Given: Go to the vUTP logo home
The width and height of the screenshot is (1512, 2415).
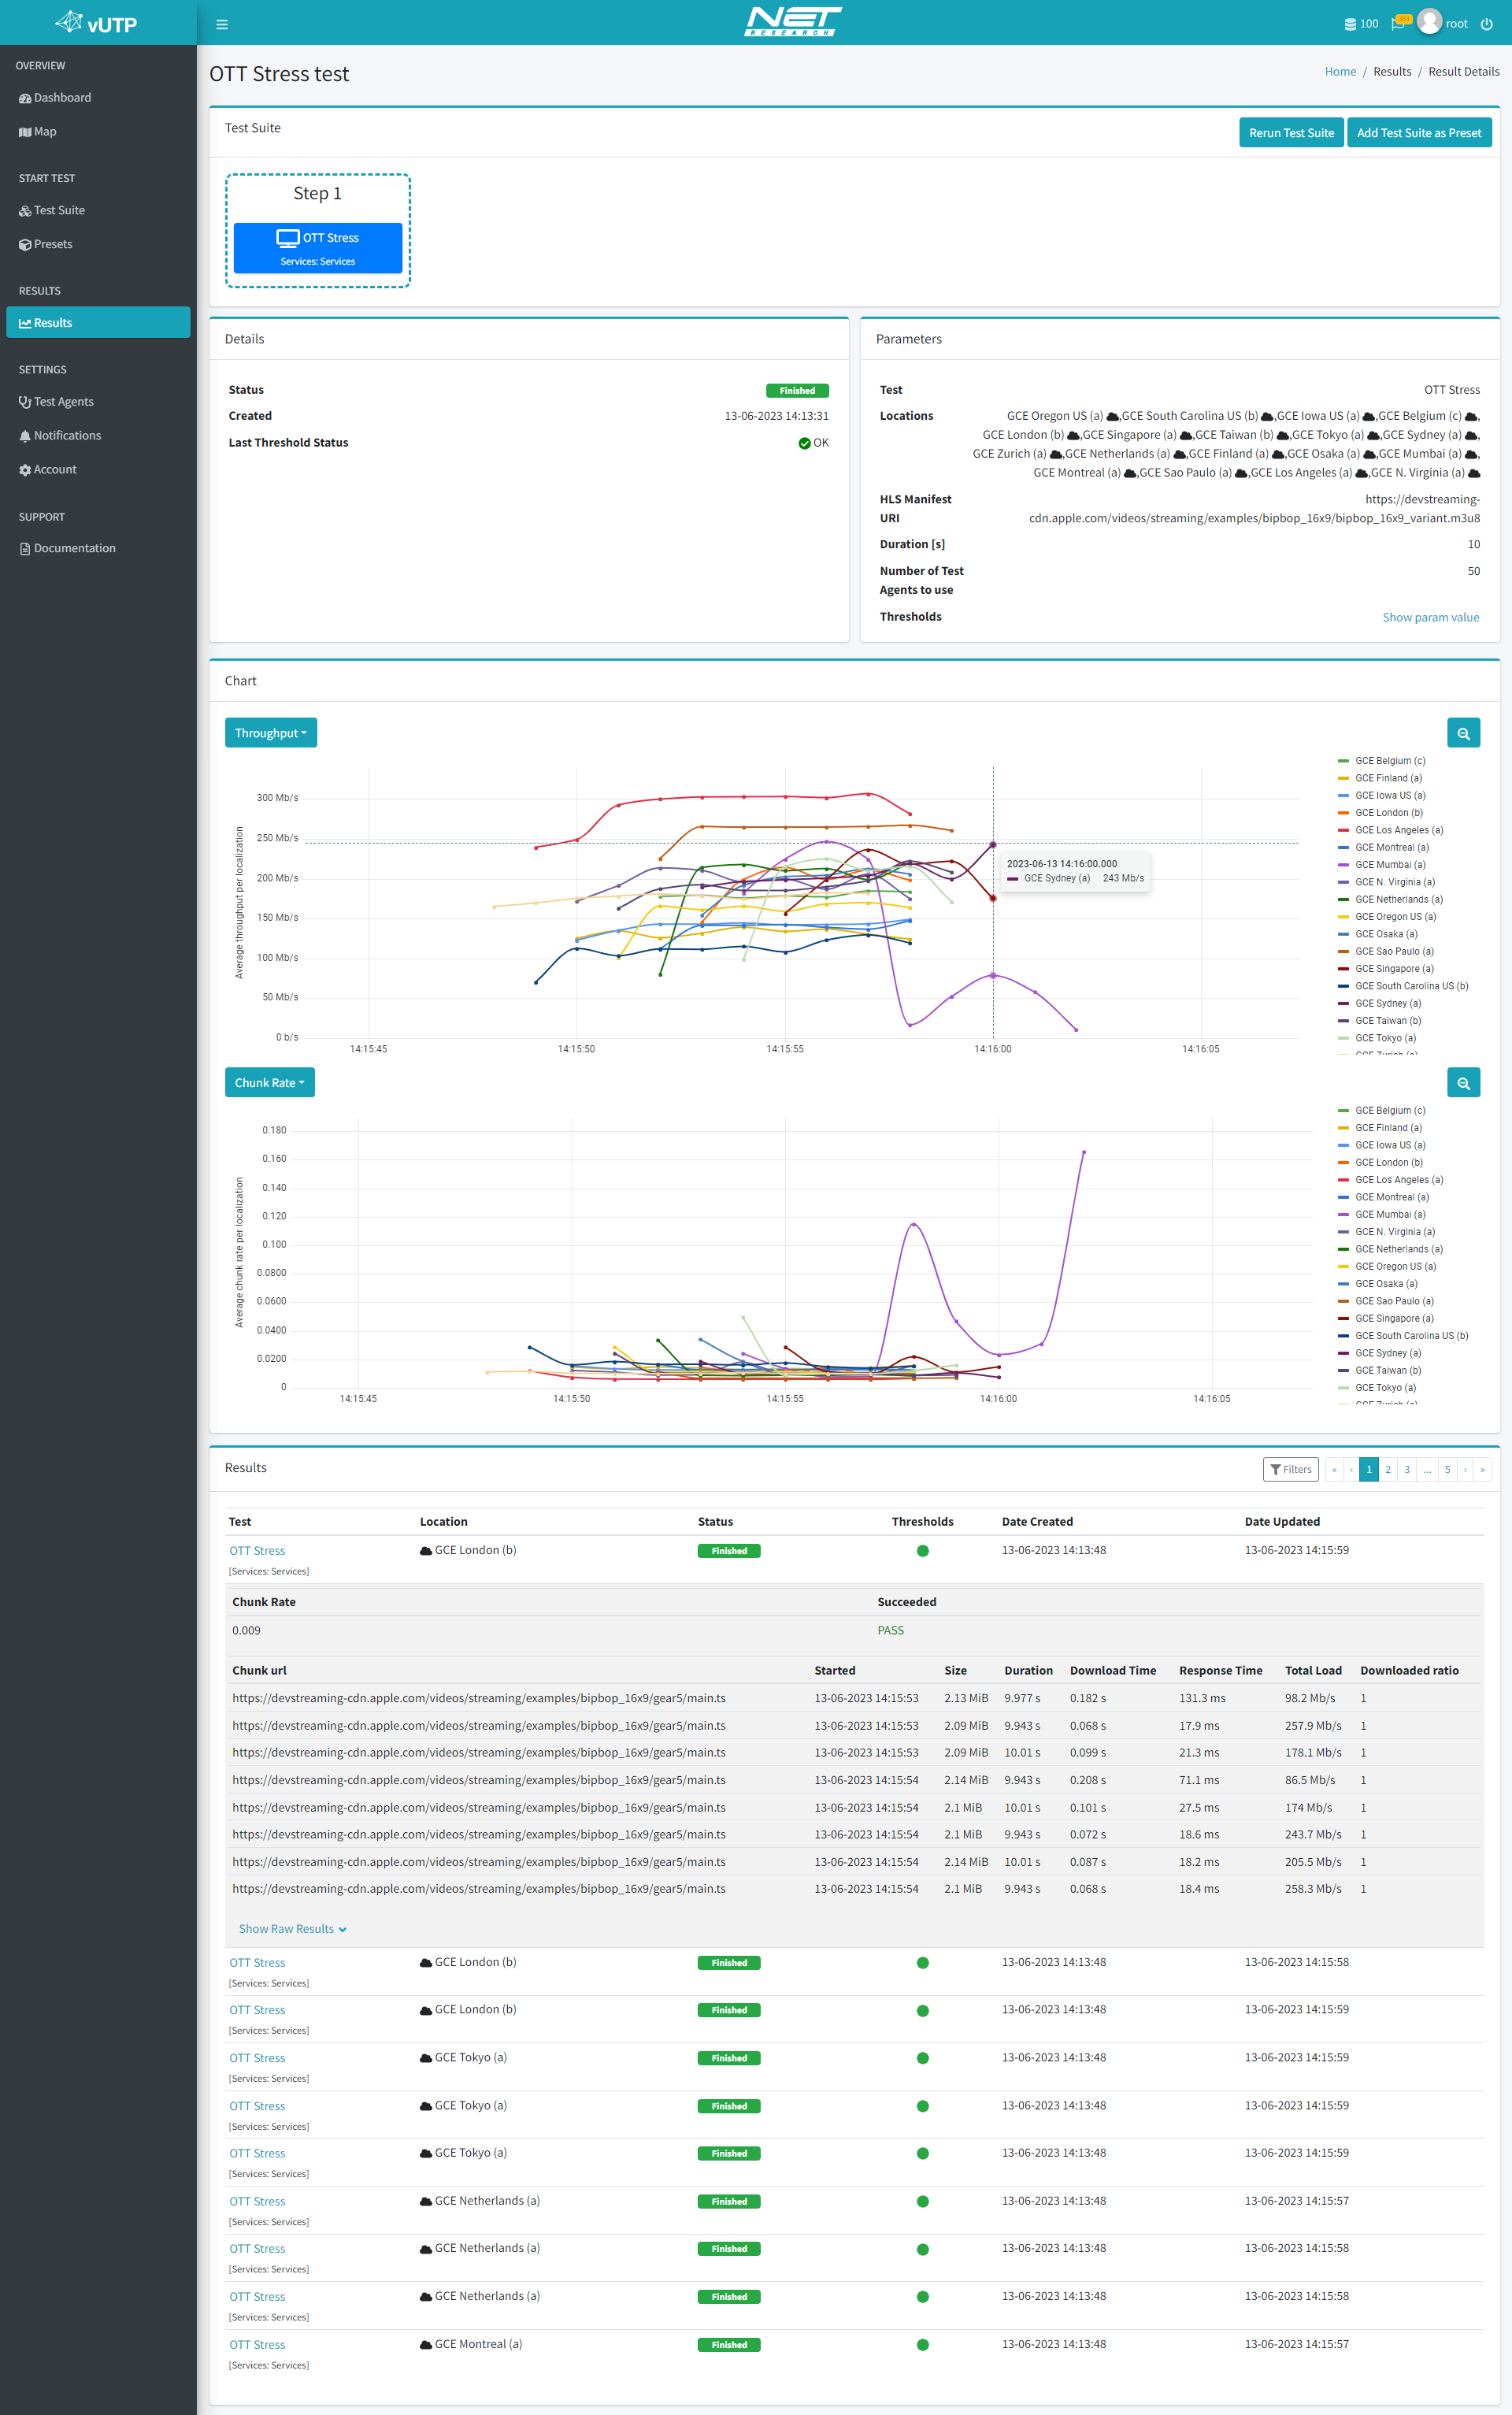Looking at the screenshot, I should click(x=97, y=22).
